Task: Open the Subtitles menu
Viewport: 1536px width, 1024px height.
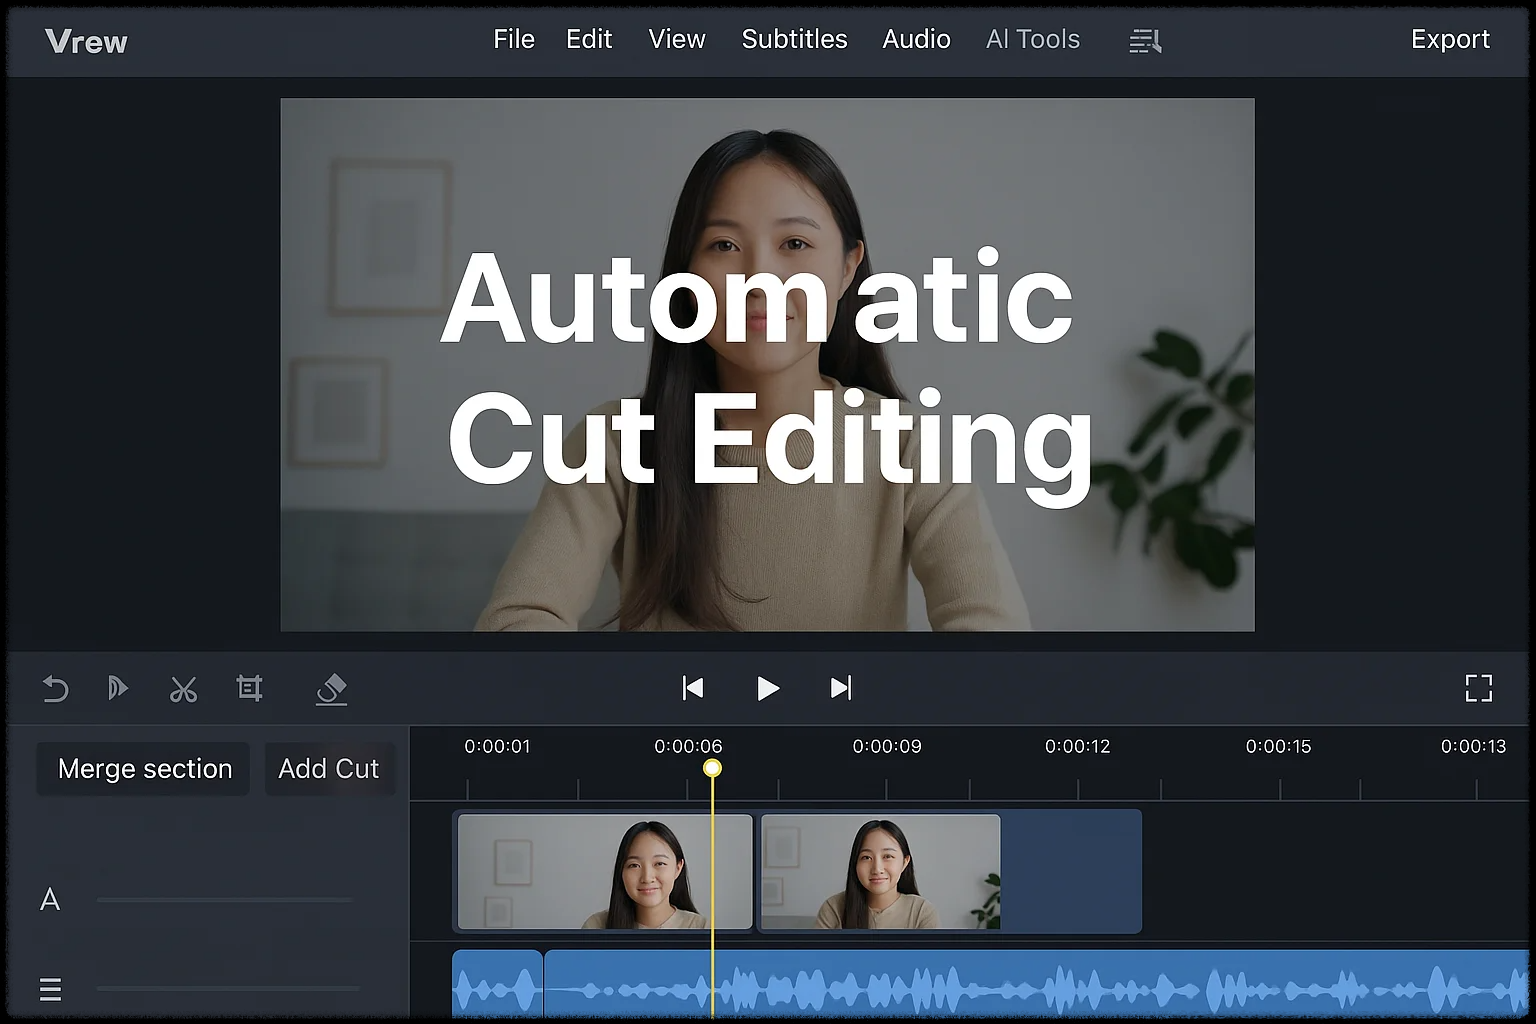Action: (795, 39)
